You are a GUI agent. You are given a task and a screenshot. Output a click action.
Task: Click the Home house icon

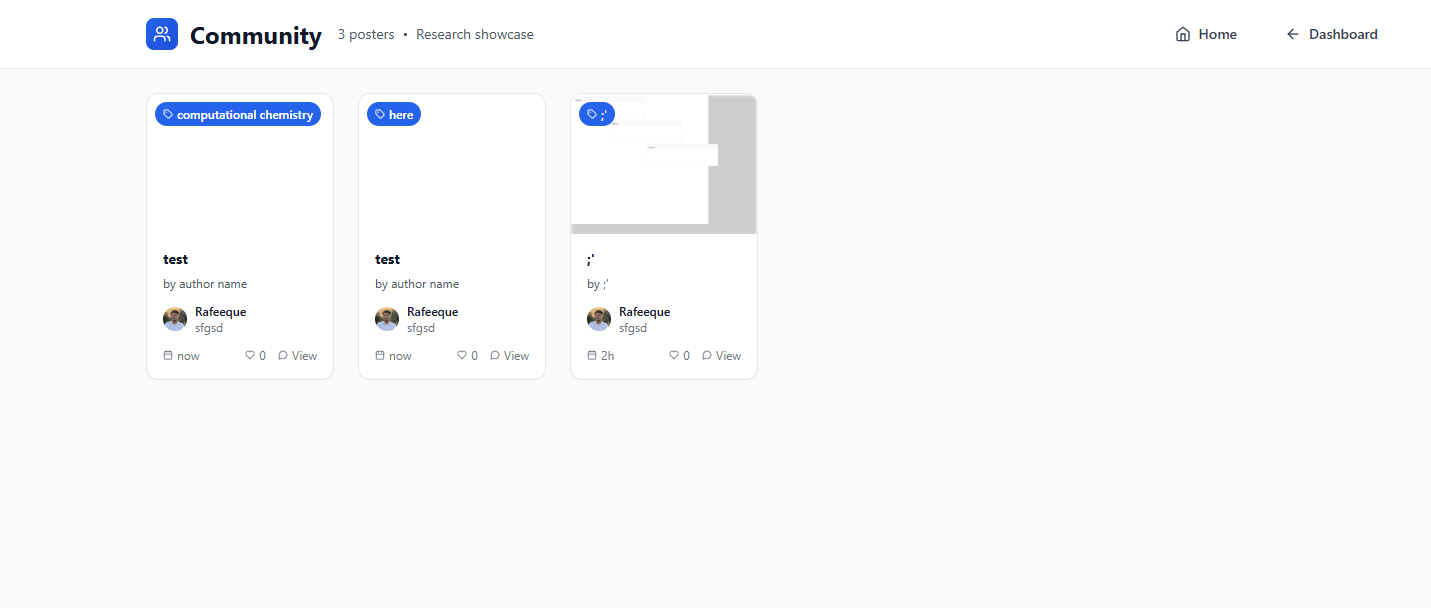pos(1183,34)
